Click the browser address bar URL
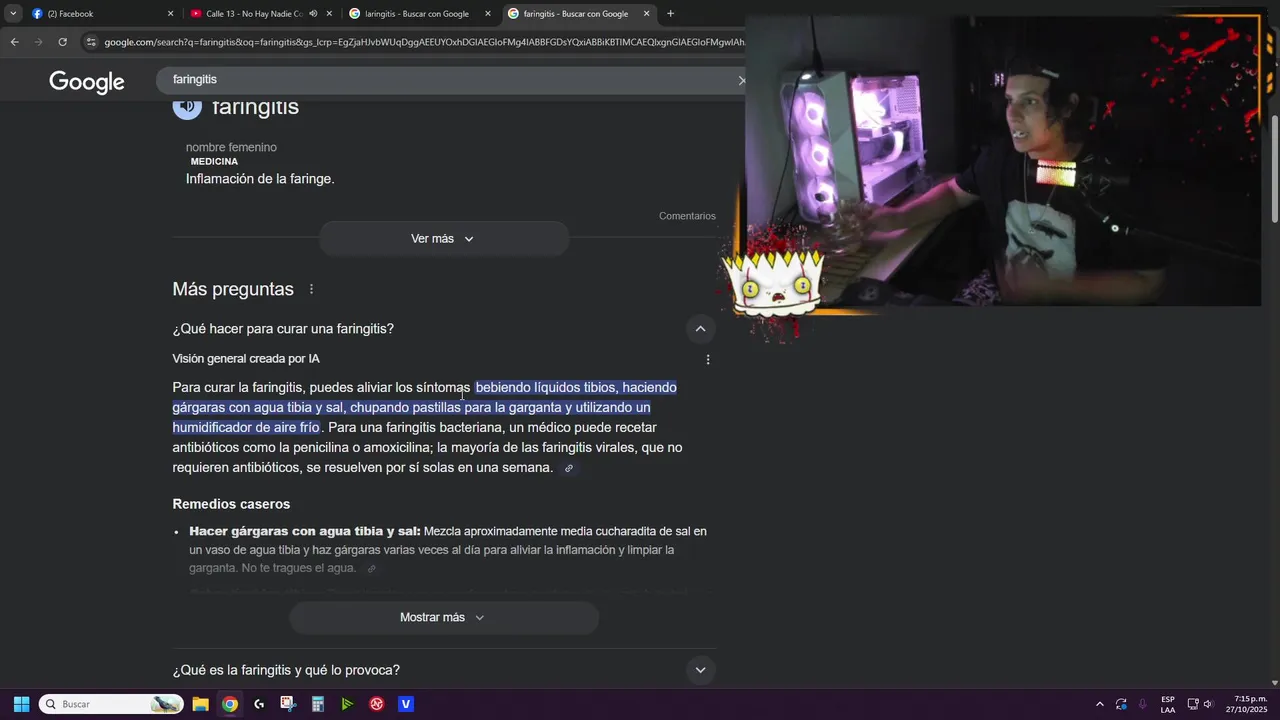1280x720 pixels. point(424,42)
